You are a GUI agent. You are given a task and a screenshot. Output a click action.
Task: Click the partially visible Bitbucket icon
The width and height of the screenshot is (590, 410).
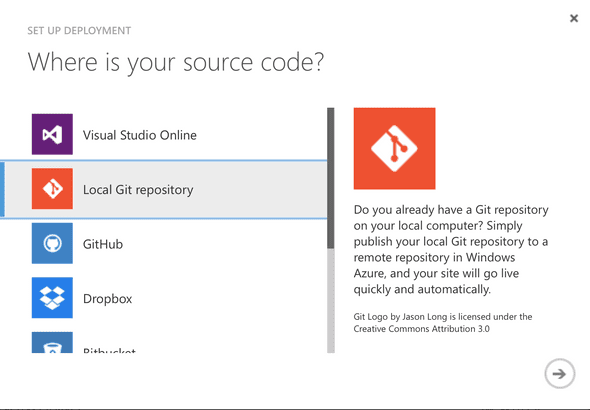click(52, 342)
